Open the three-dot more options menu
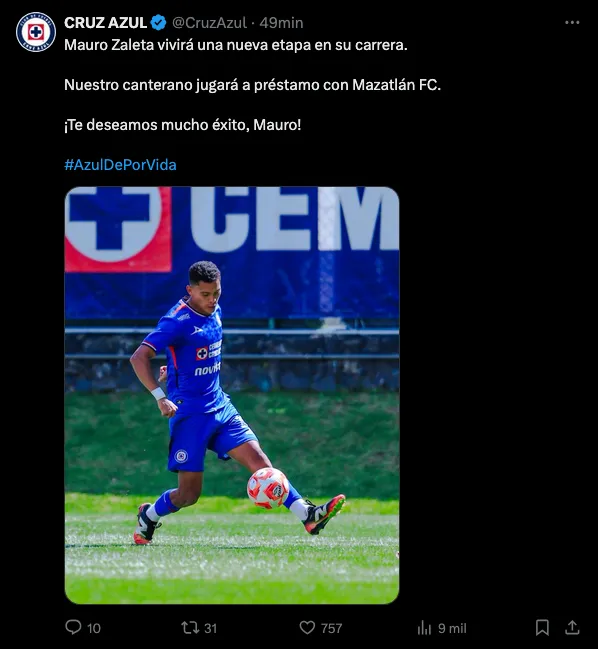598x649 pixels. 572,23
